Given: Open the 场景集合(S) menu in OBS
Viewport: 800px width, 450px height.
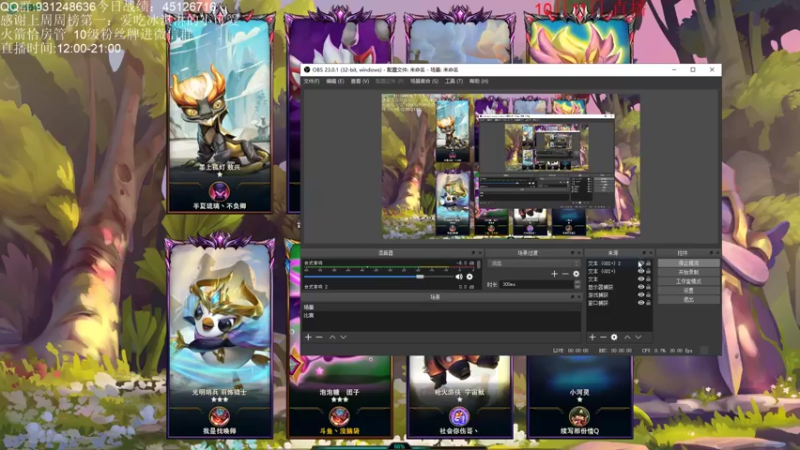Looking at the screenshot, I should (x=424, y=81).
